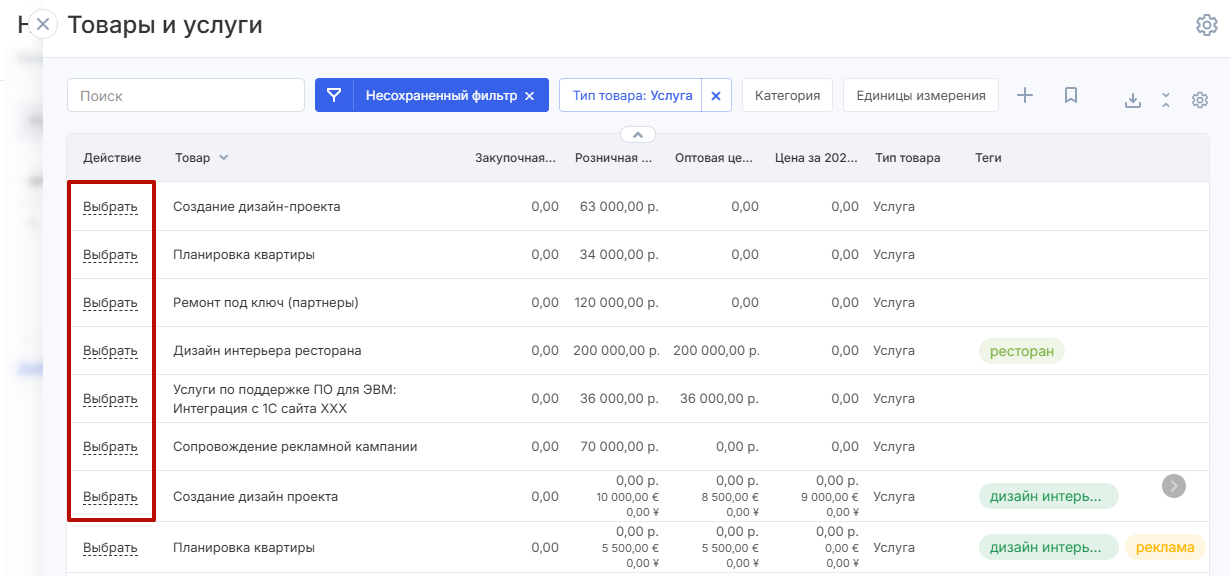Click Выбрать for Создание дизайн-проекта
1230x576 pixels.
point(110,207)
